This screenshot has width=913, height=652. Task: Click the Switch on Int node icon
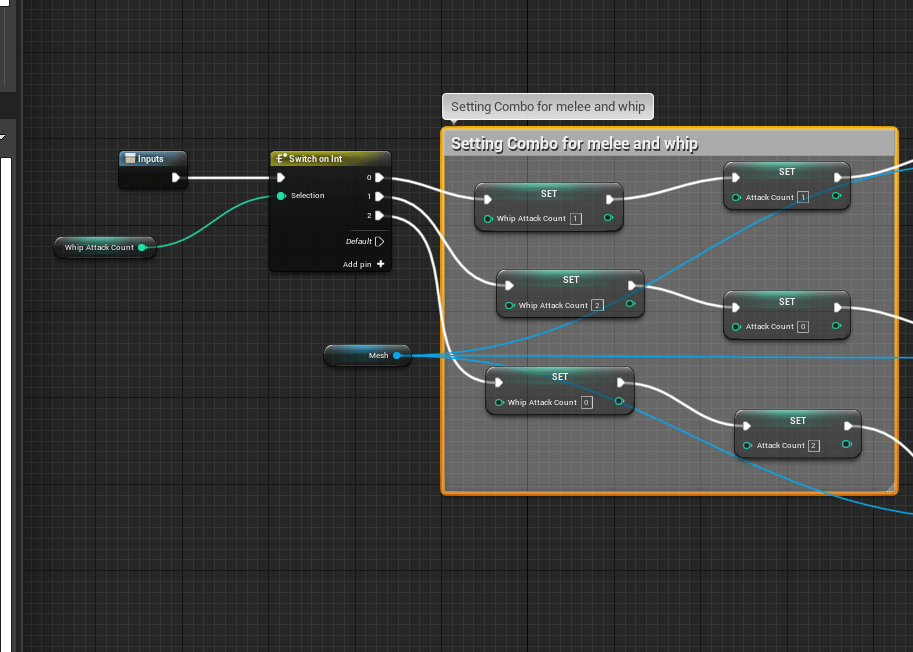coord(280,159)
